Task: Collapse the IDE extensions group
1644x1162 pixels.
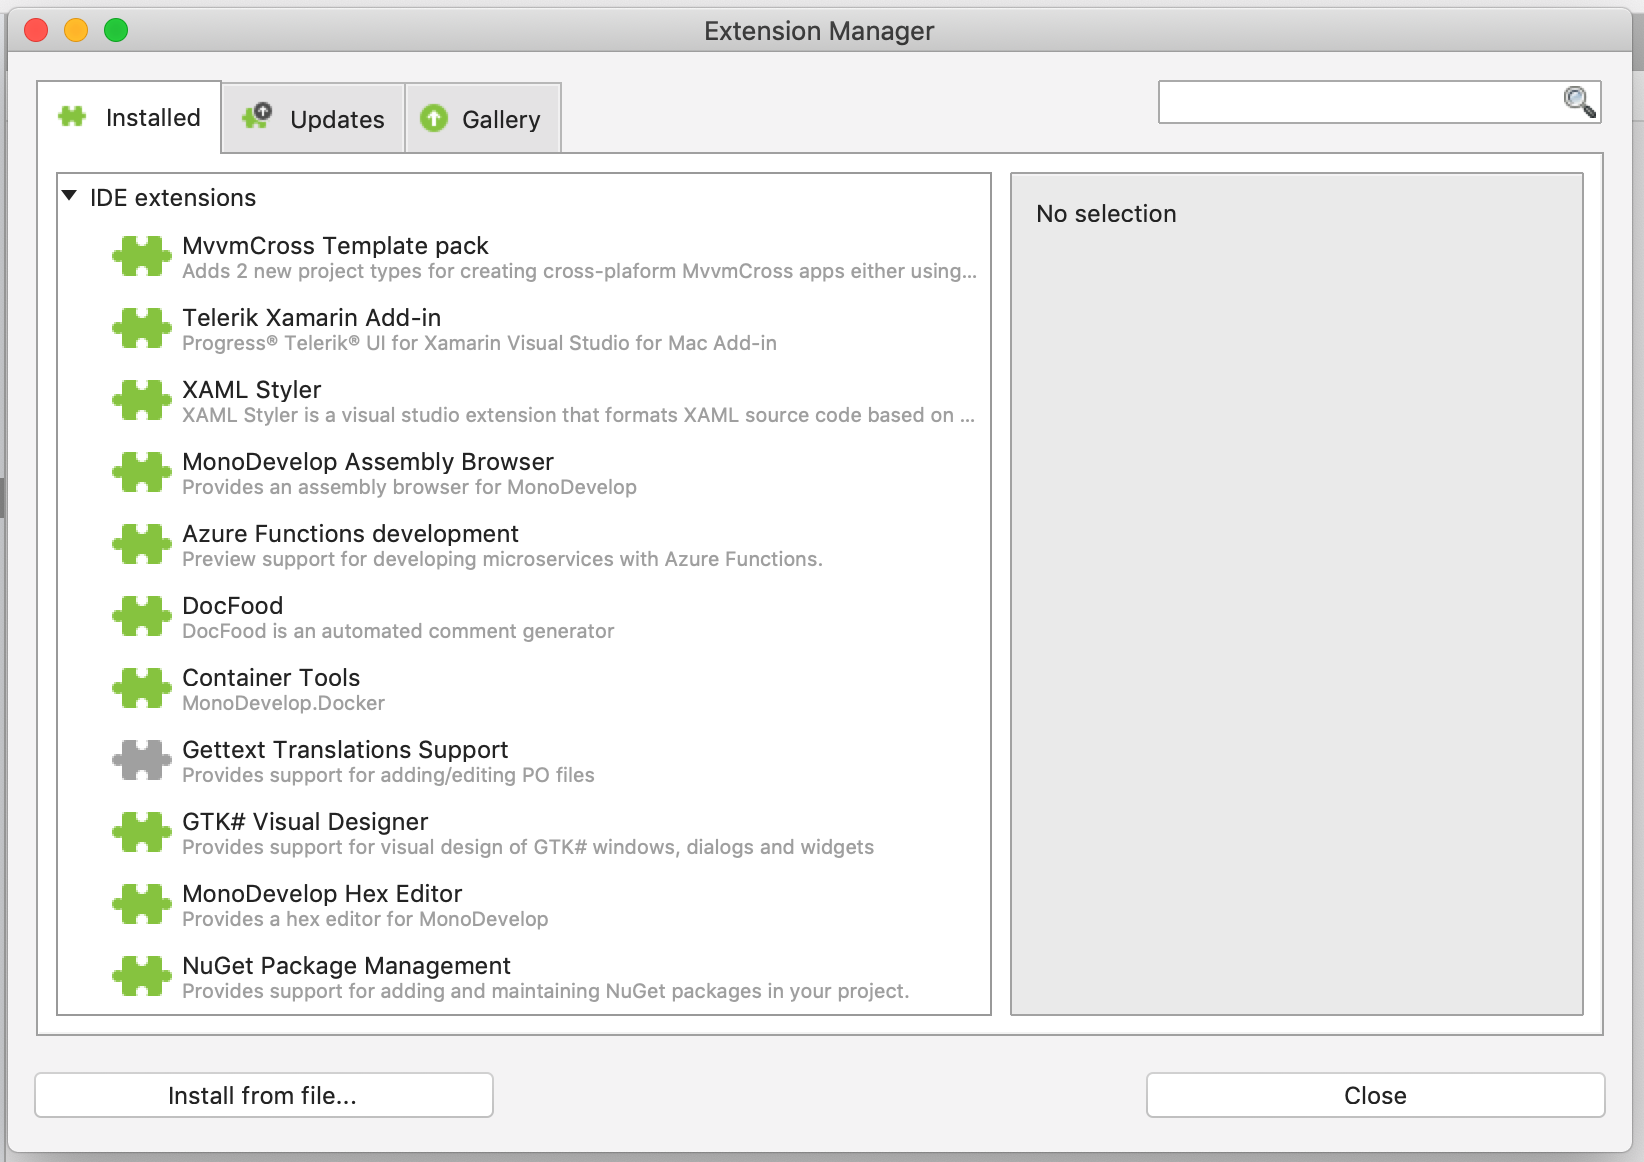Action: pyautogui.click(x=69, y=196)
